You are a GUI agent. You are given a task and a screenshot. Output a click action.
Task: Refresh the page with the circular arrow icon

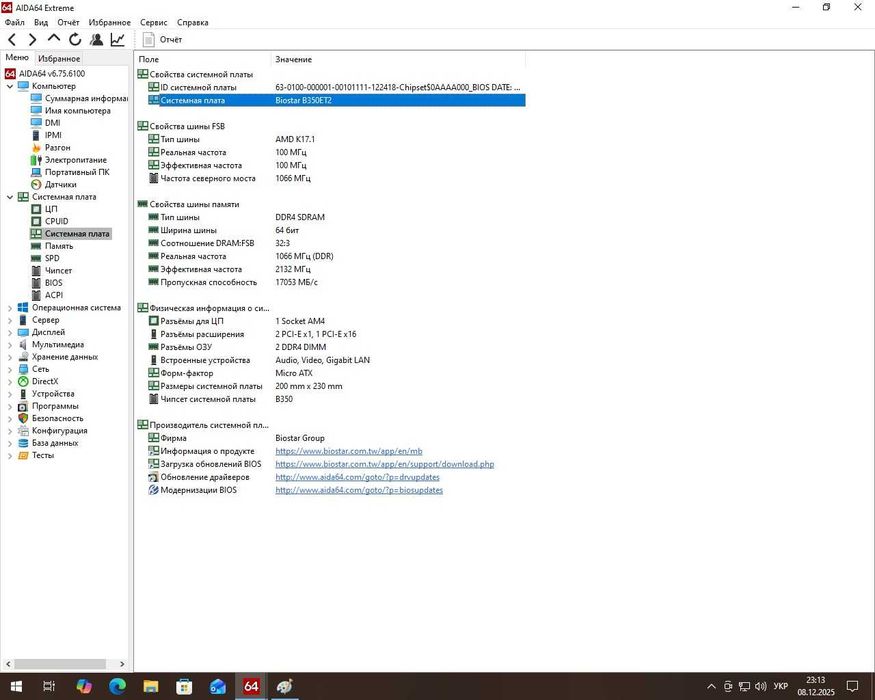tap(75, 40)
